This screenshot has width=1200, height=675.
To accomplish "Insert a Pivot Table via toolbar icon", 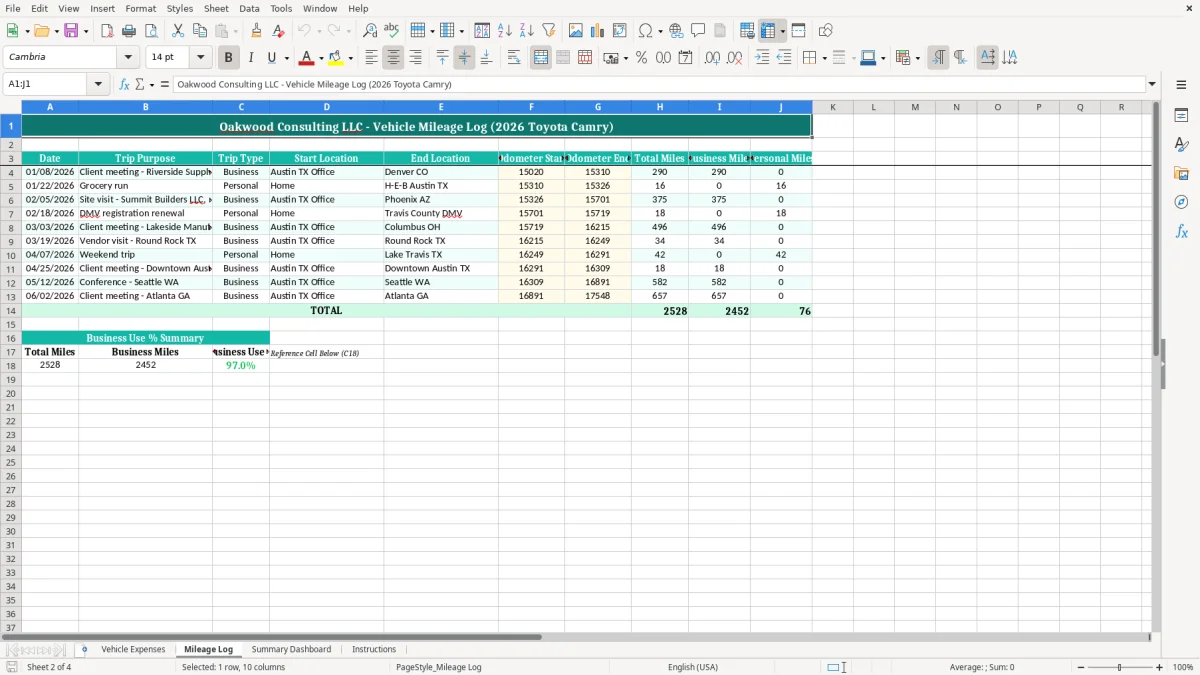I will pos(620,31).
